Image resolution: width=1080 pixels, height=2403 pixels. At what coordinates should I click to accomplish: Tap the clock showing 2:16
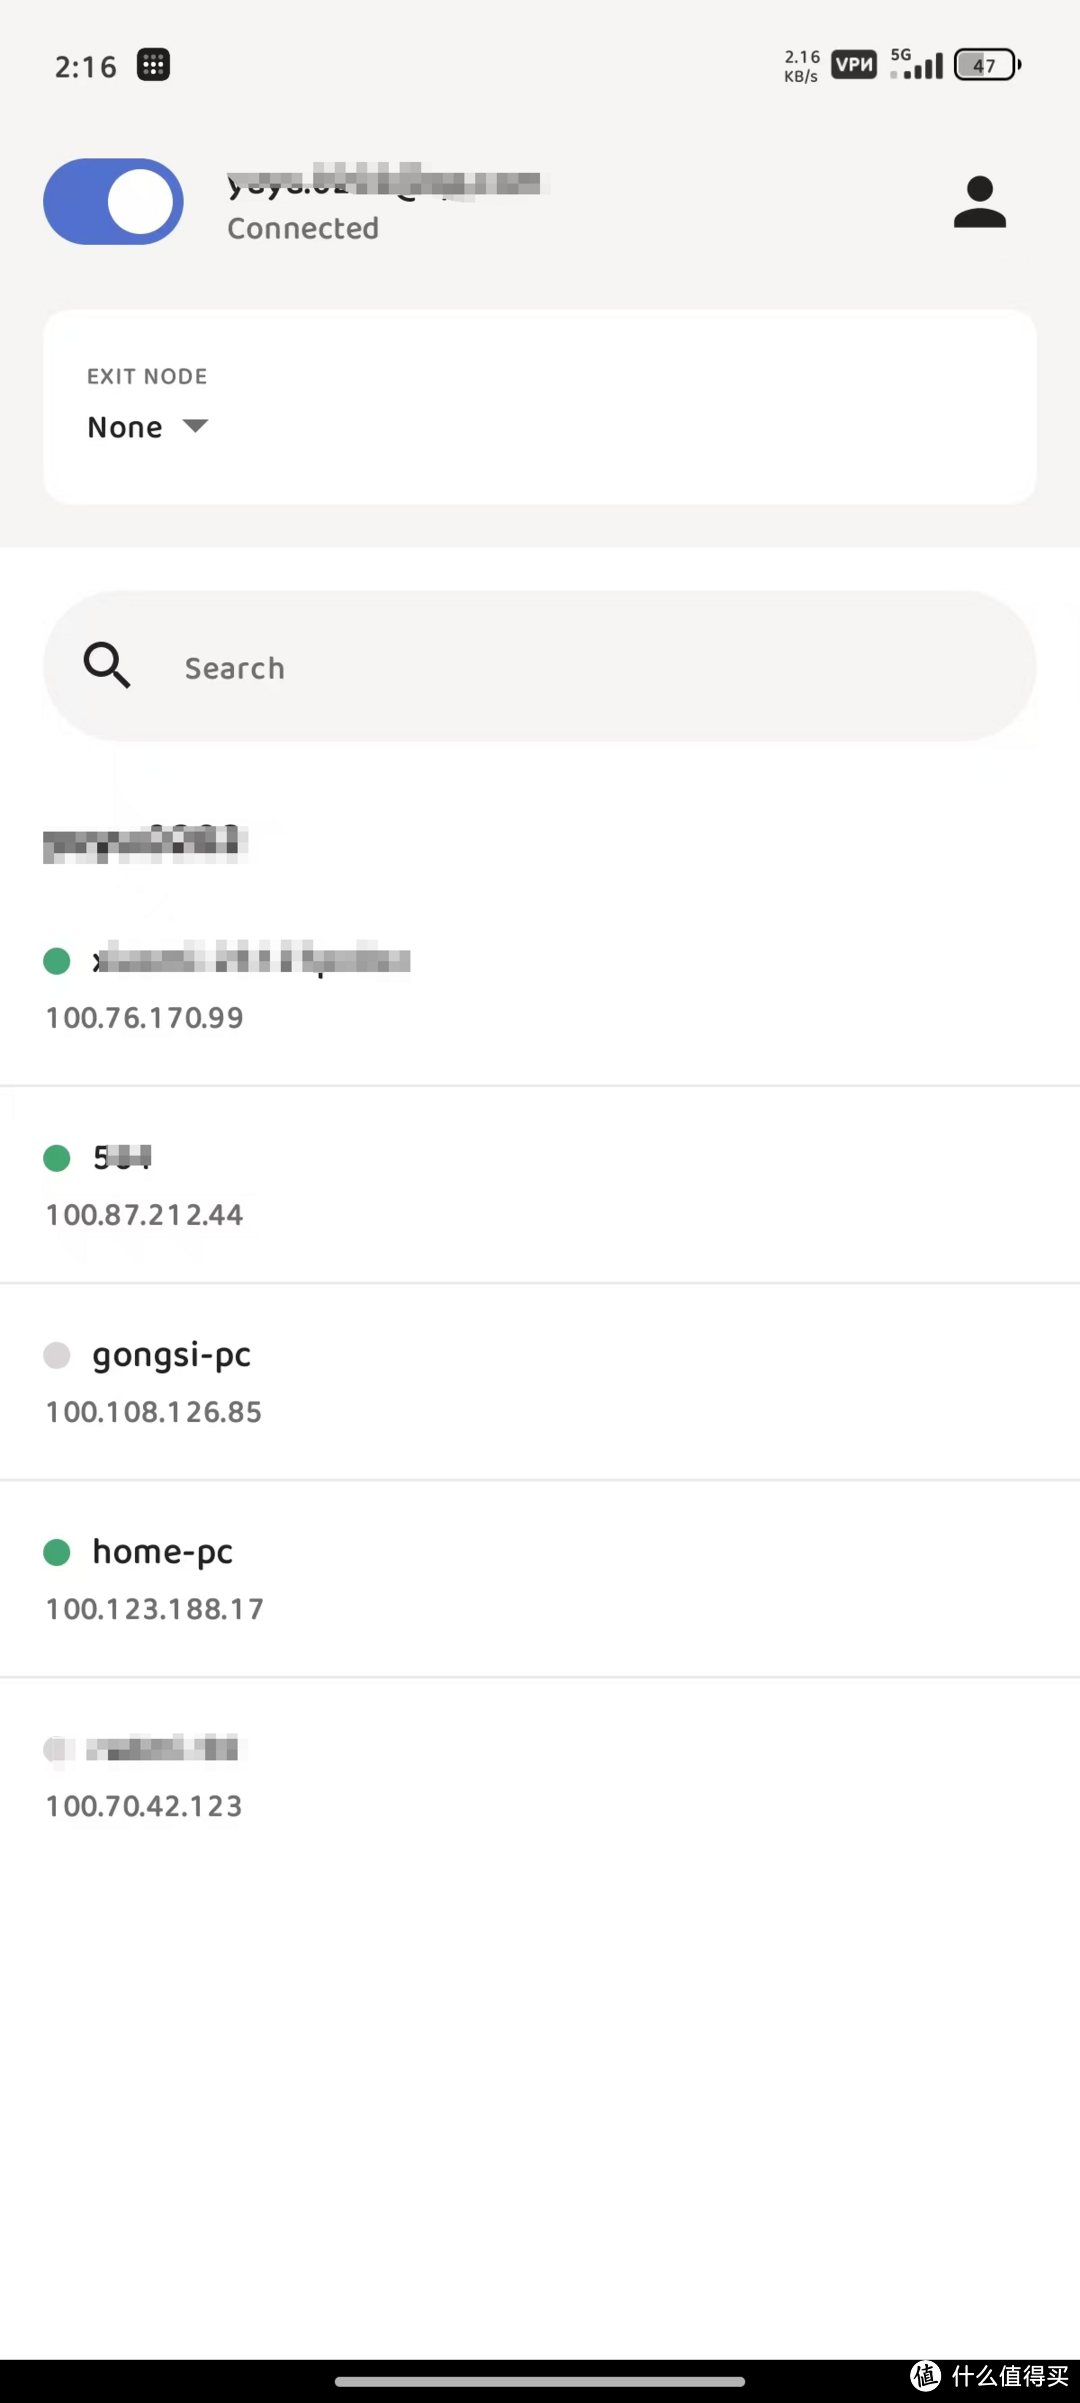point(84,64)
